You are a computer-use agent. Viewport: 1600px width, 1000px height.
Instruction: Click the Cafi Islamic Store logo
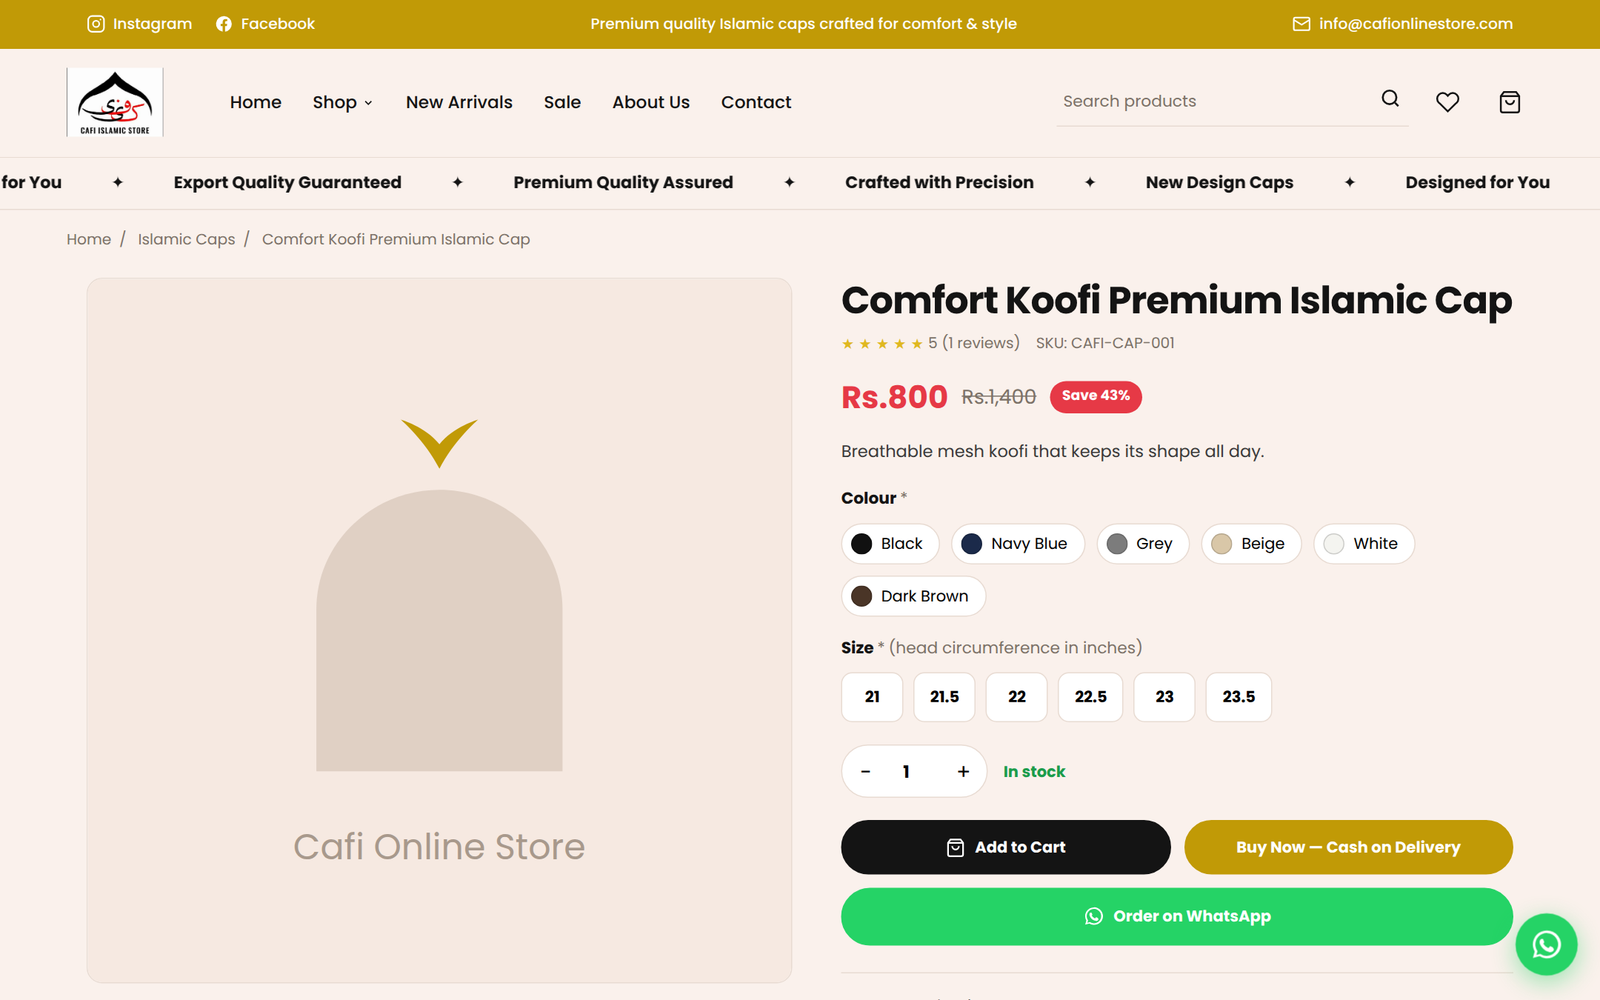[115, 102]
